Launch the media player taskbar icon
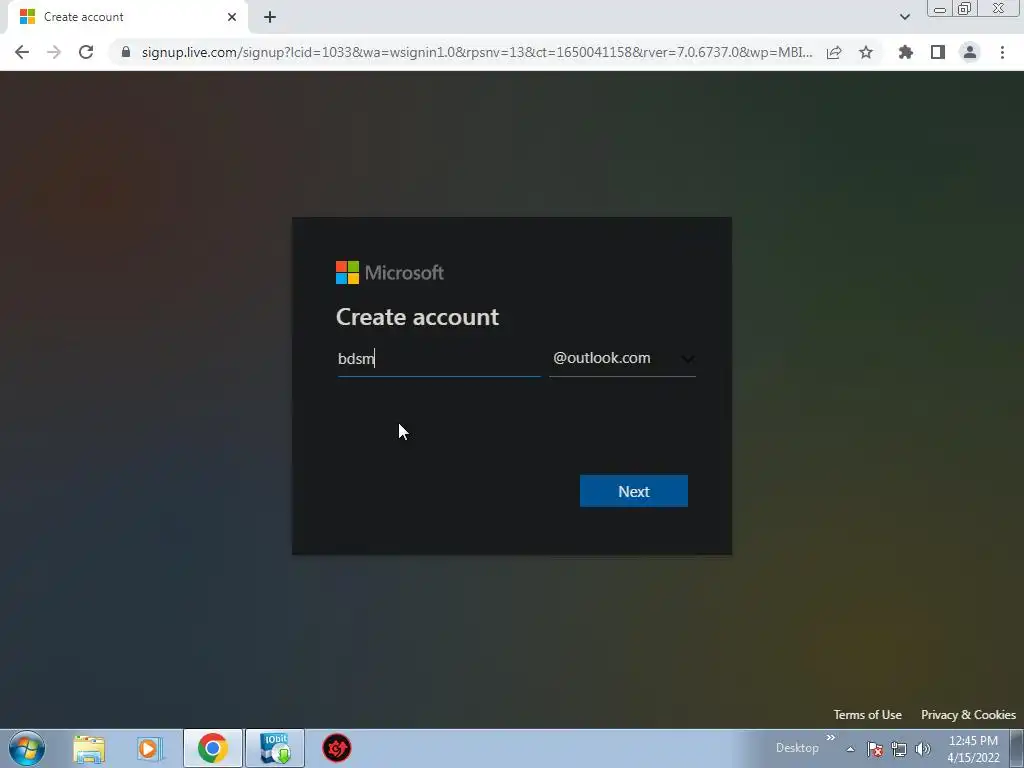Image resolution: width=1024 pixels, height=768 pixels. coord(149,748)
